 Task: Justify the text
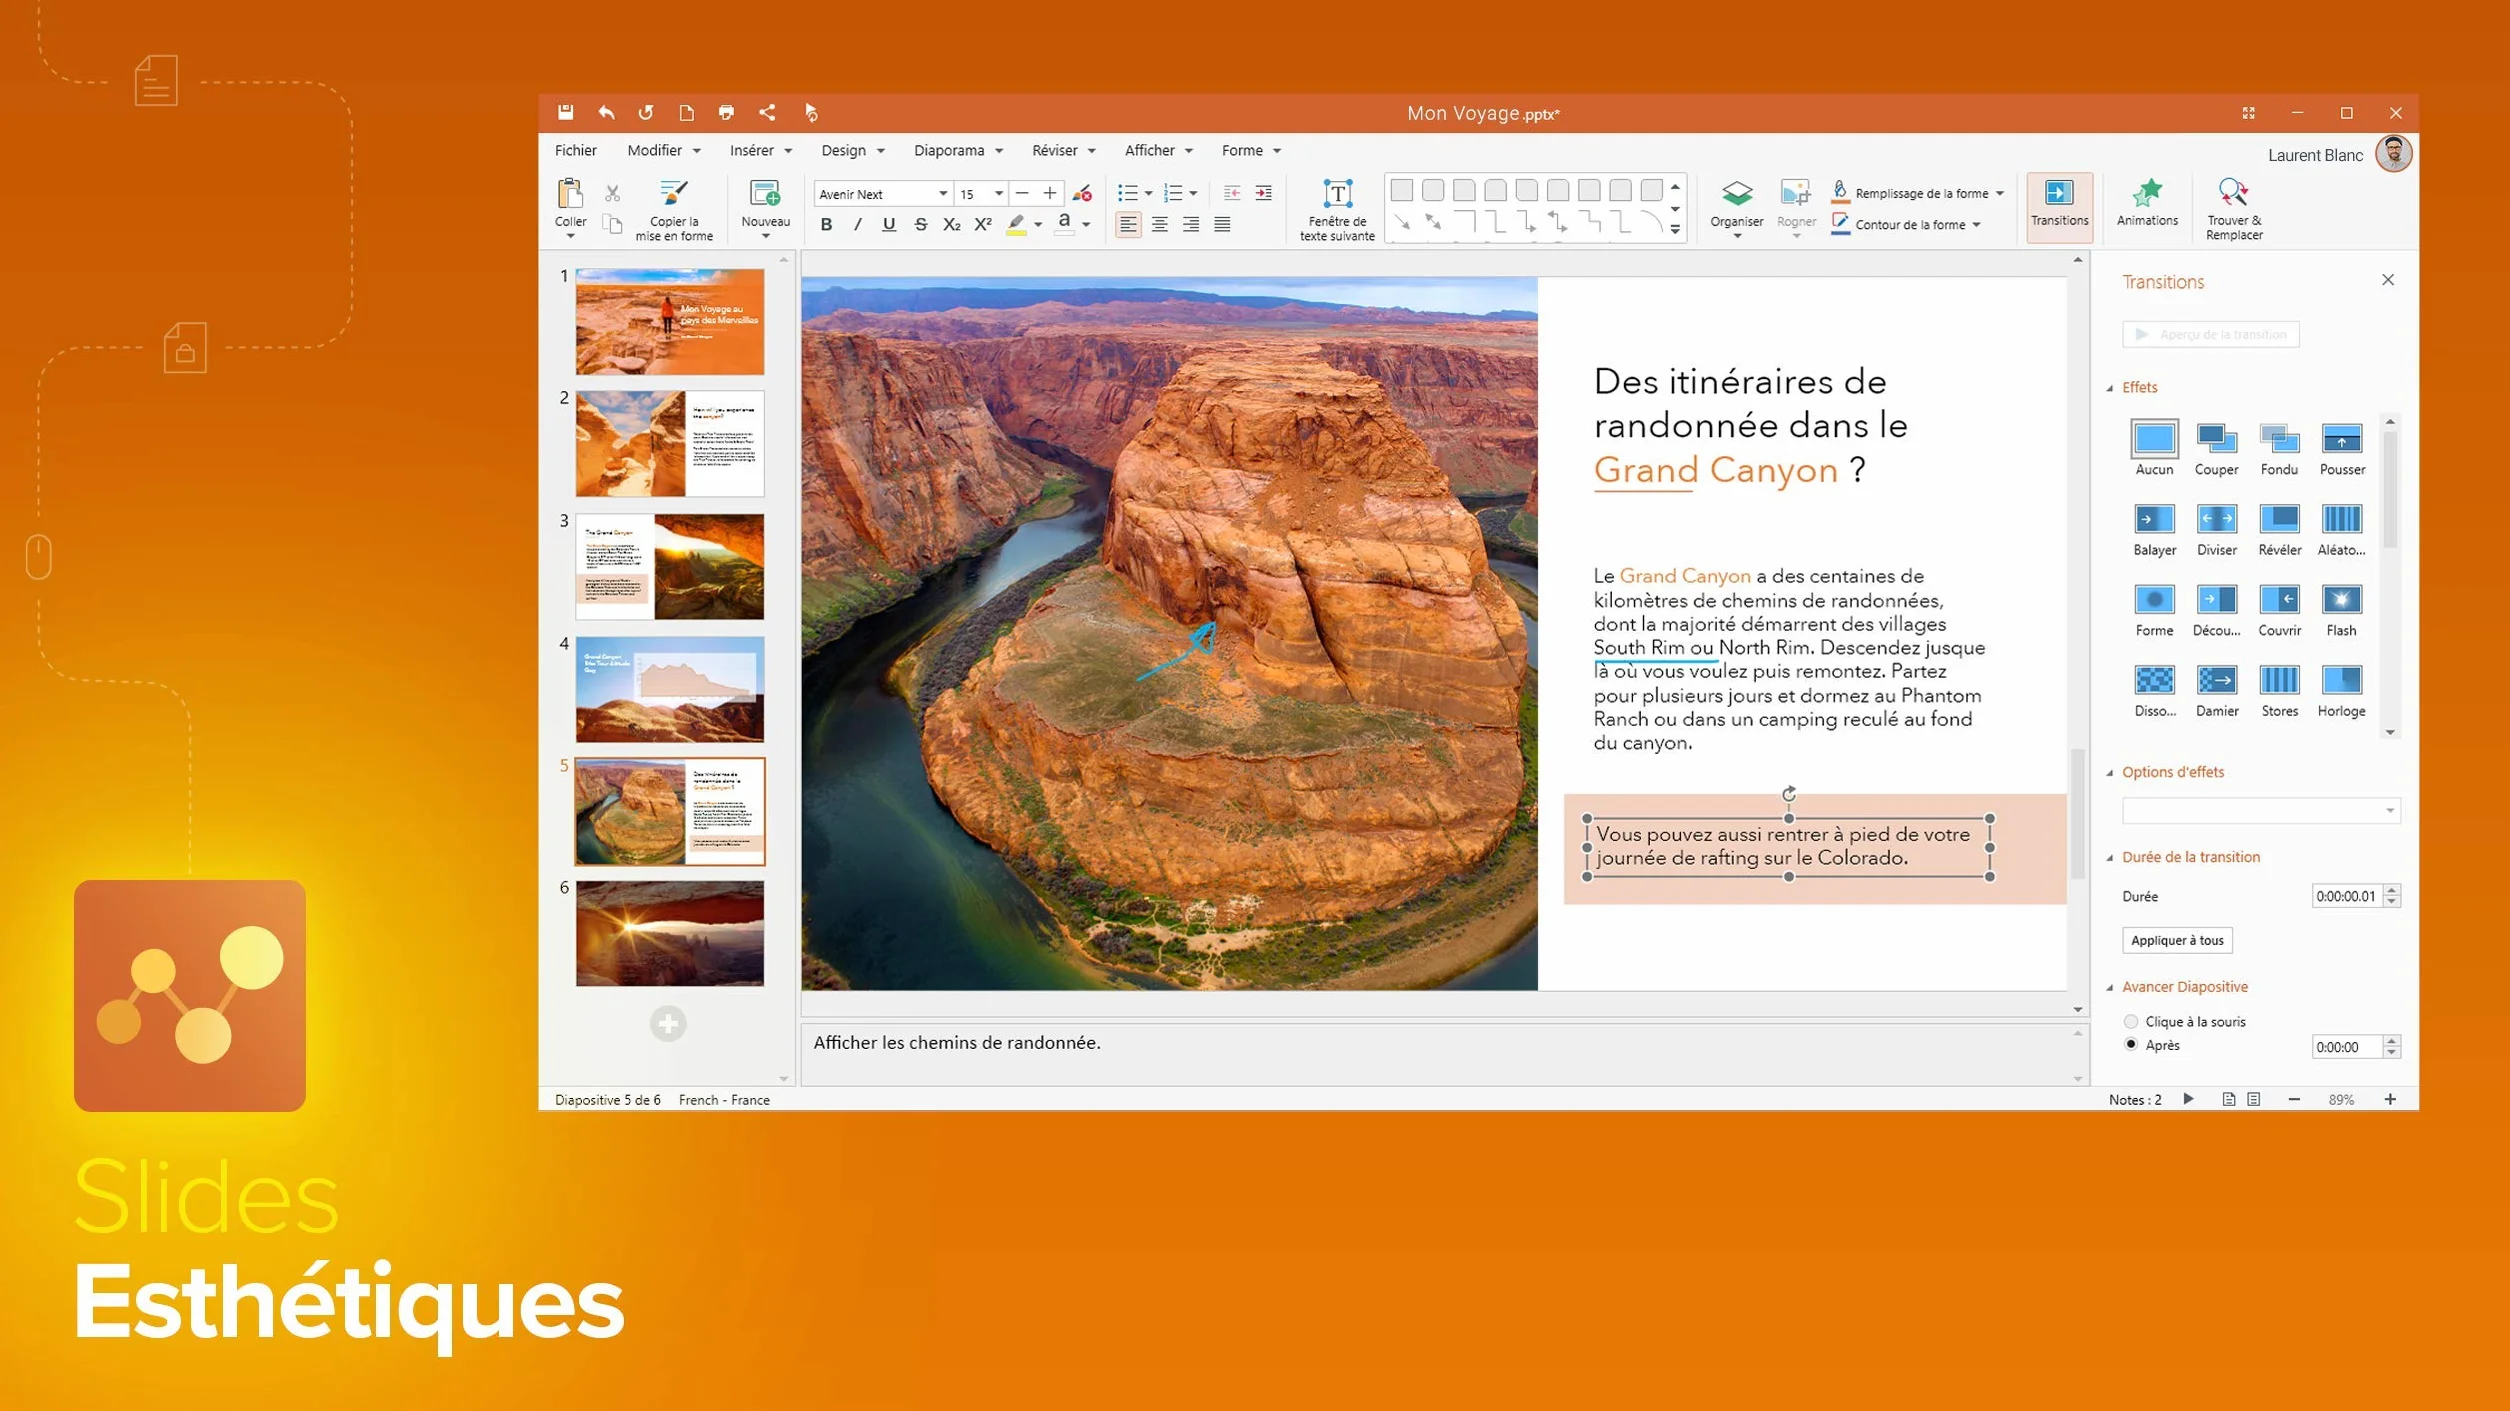click(1222, 225)
